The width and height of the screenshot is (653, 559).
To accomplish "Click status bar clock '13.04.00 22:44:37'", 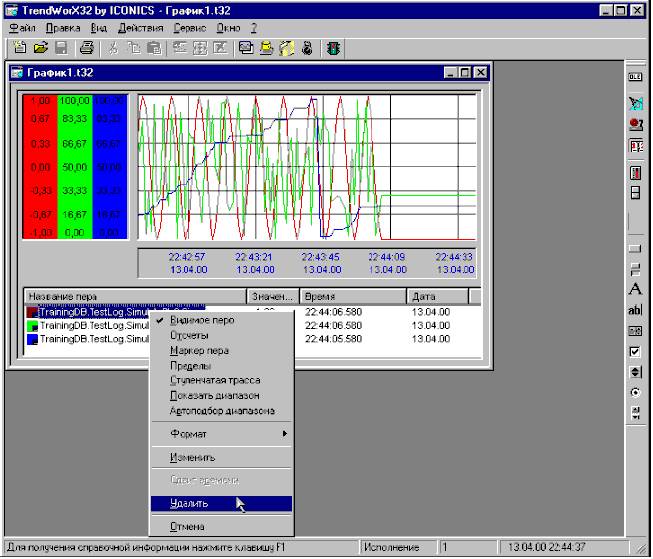I will 546,547.
